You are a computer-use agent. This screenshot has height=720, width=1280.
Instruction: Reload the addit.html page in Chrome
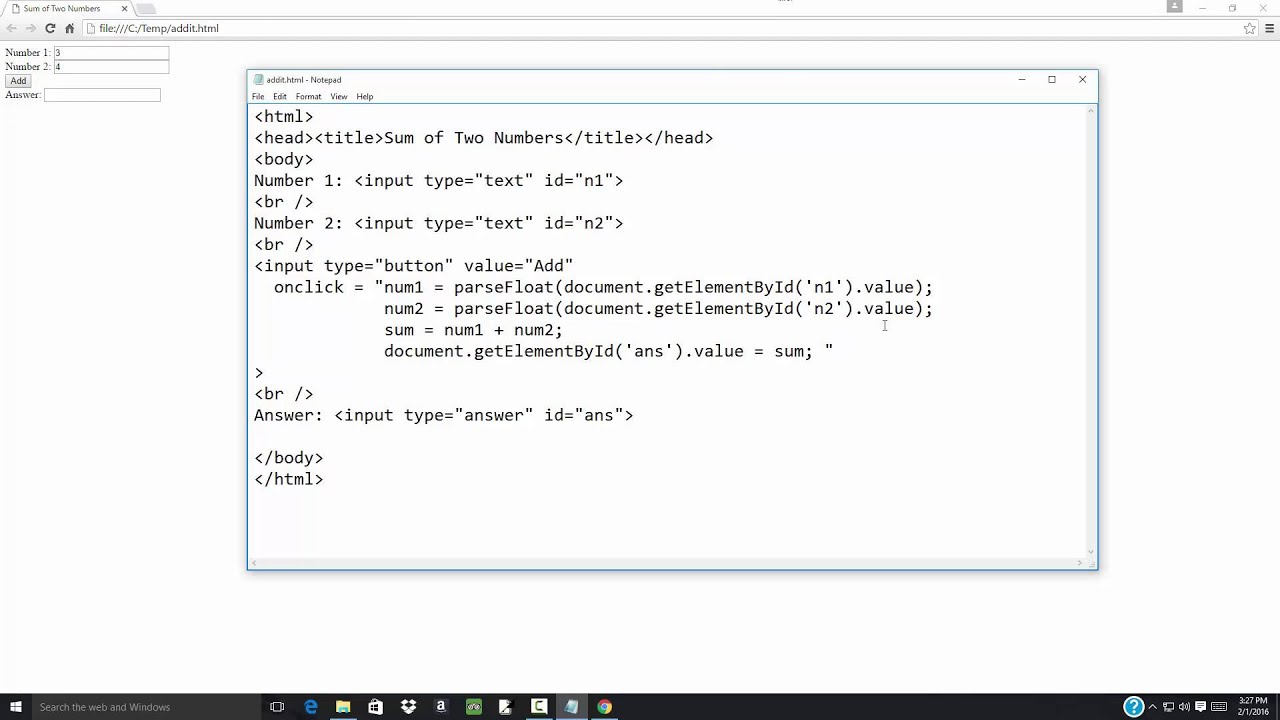tap(50, 28)
